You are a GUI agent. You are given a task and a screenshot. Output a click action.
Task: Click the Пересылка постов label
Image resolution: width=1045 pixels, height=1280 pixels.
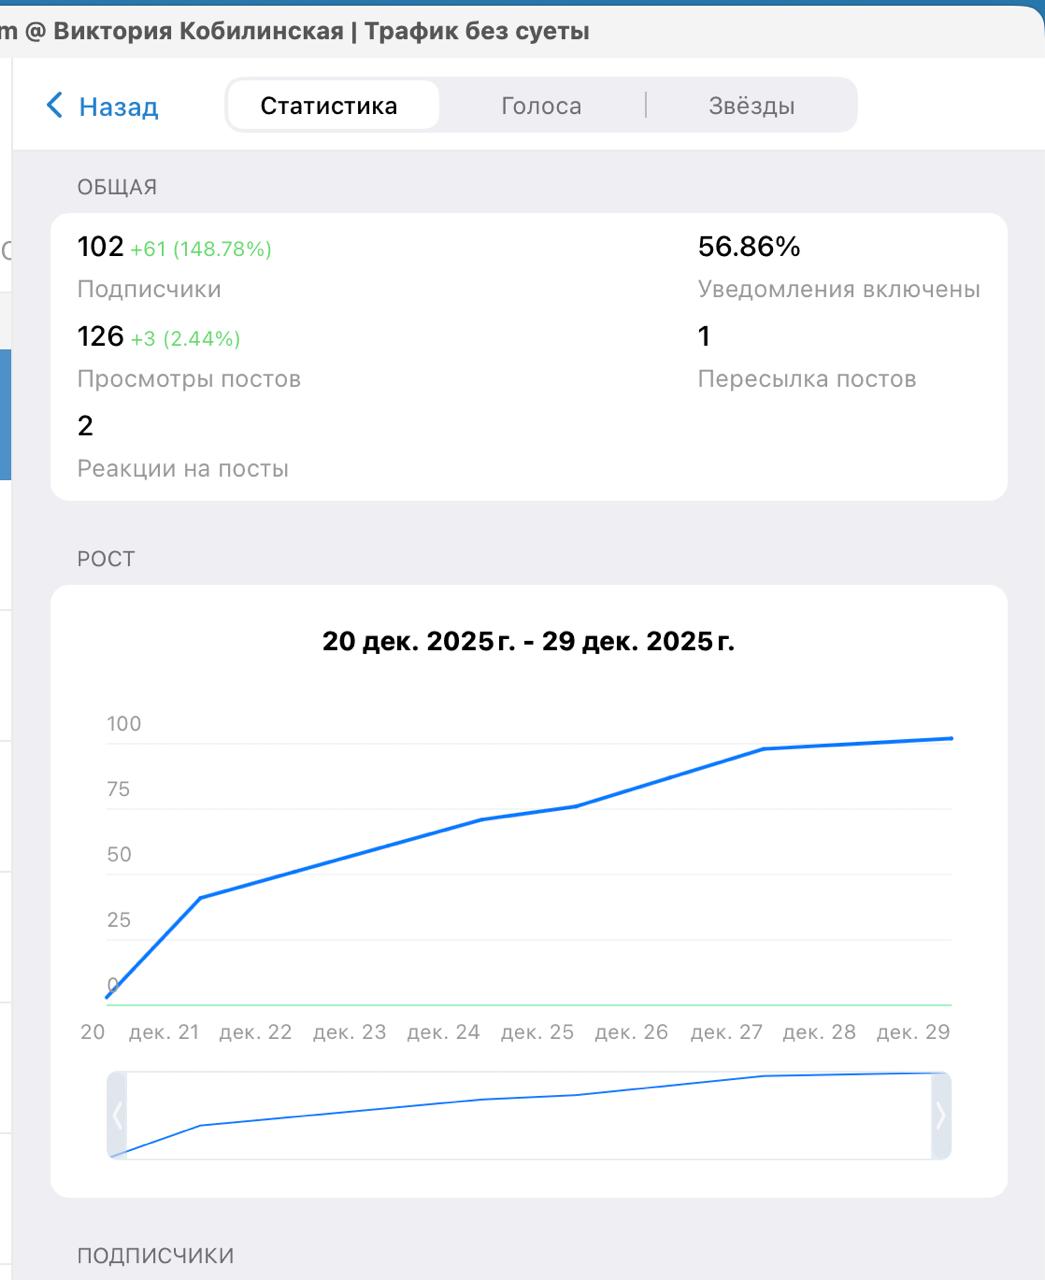tap(807, 379)
